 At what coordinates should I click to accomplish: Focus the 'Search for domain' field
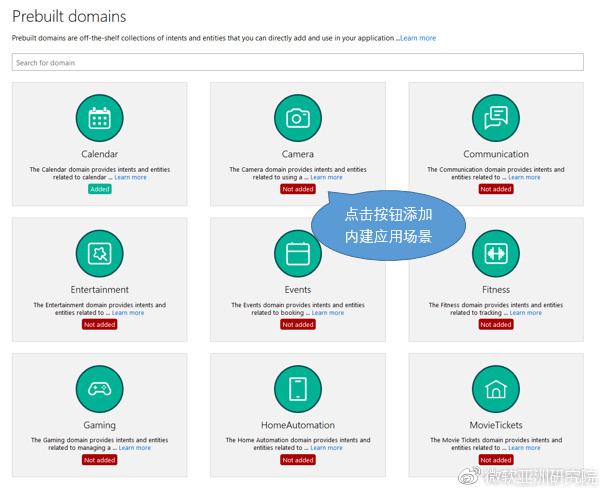click(297, 63)
